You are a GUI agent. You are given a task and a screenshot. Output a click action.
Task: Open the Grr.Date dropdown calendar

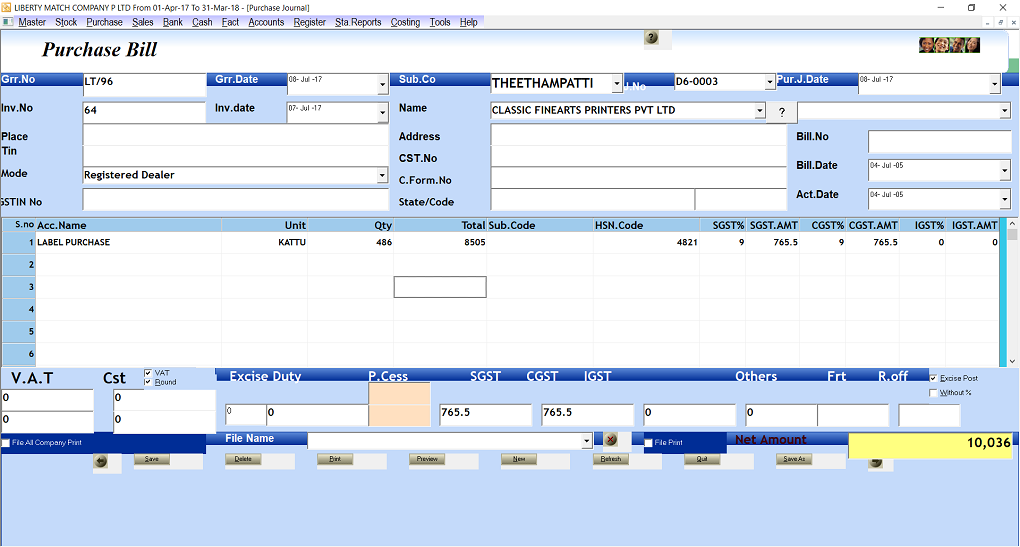[x=382, y=85]
